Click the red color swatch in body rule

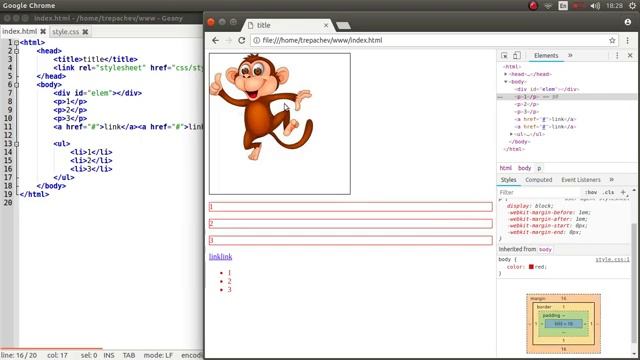(x=531, y=267)
